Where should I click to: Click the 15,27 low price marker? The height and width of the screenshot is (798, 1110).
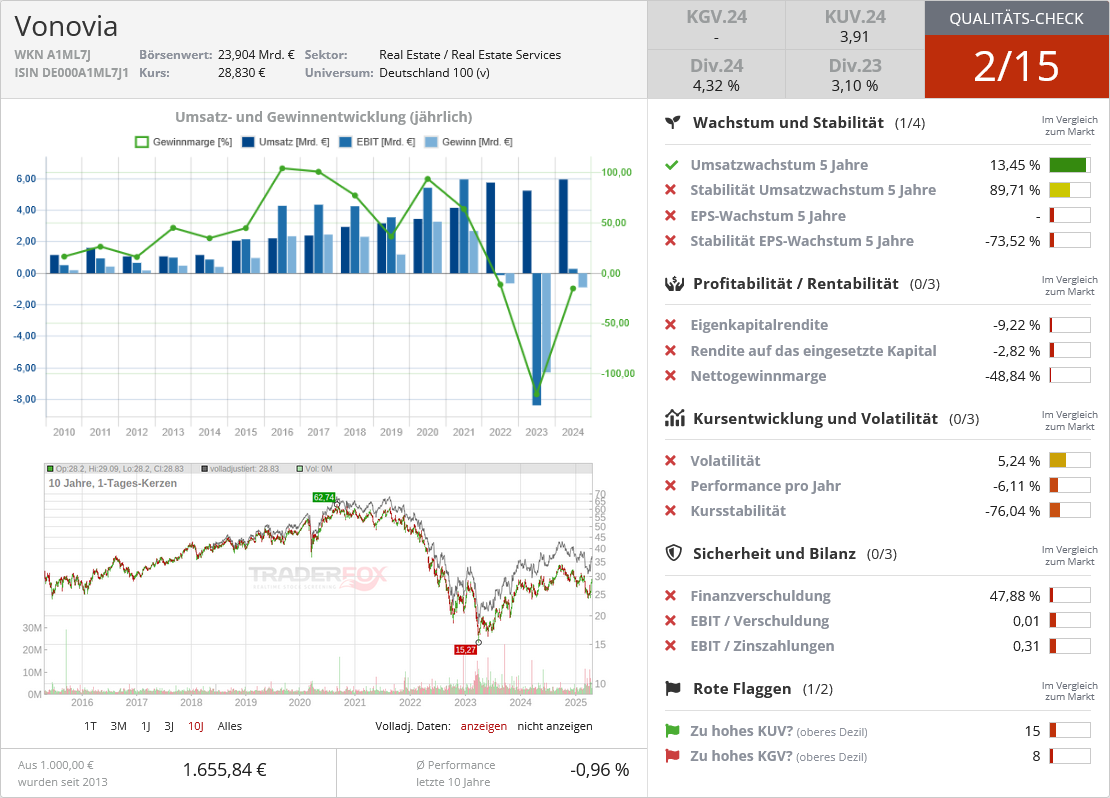(x=465, y=649)
